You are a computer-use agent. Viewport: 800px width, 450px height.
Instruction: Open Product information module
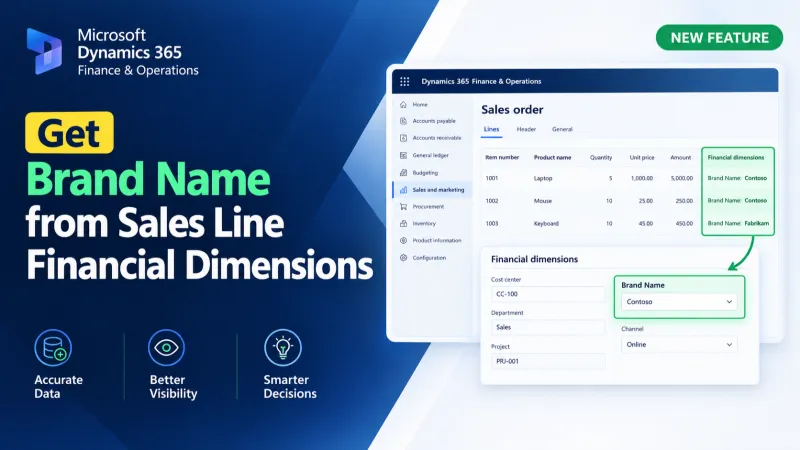click(437, 240)
